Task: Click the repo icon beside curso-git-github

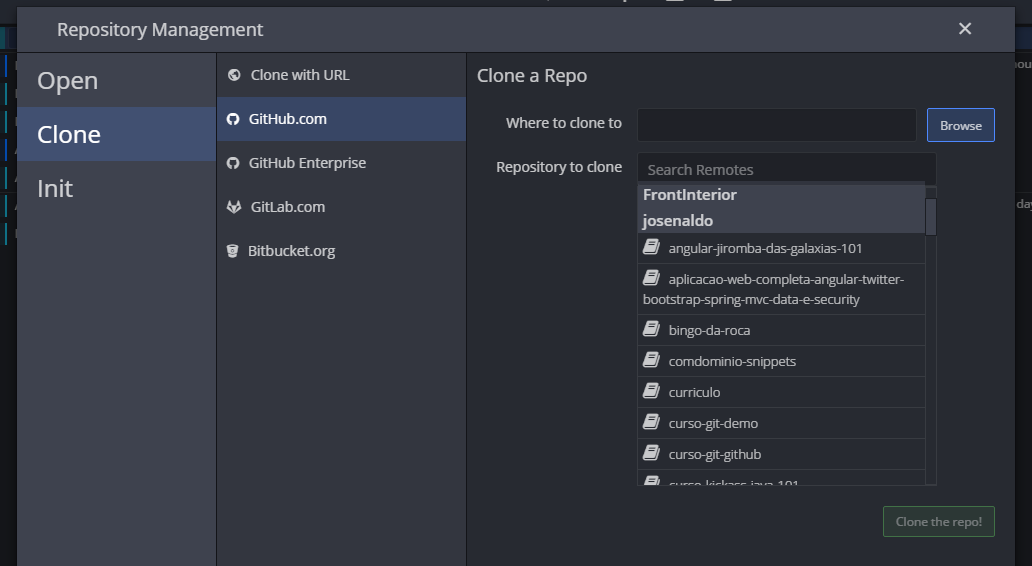Action: 651,452
